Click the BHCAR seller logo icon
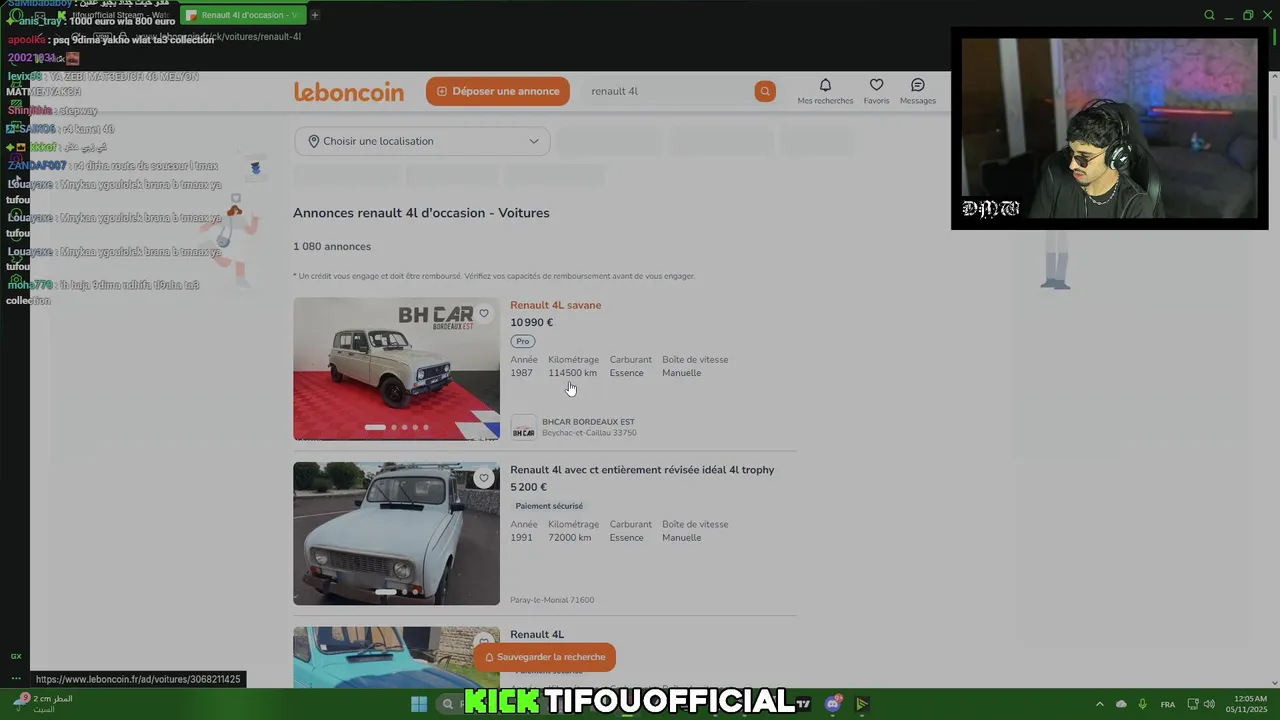This screenshot has width=1280, height=720. (523, 428)
